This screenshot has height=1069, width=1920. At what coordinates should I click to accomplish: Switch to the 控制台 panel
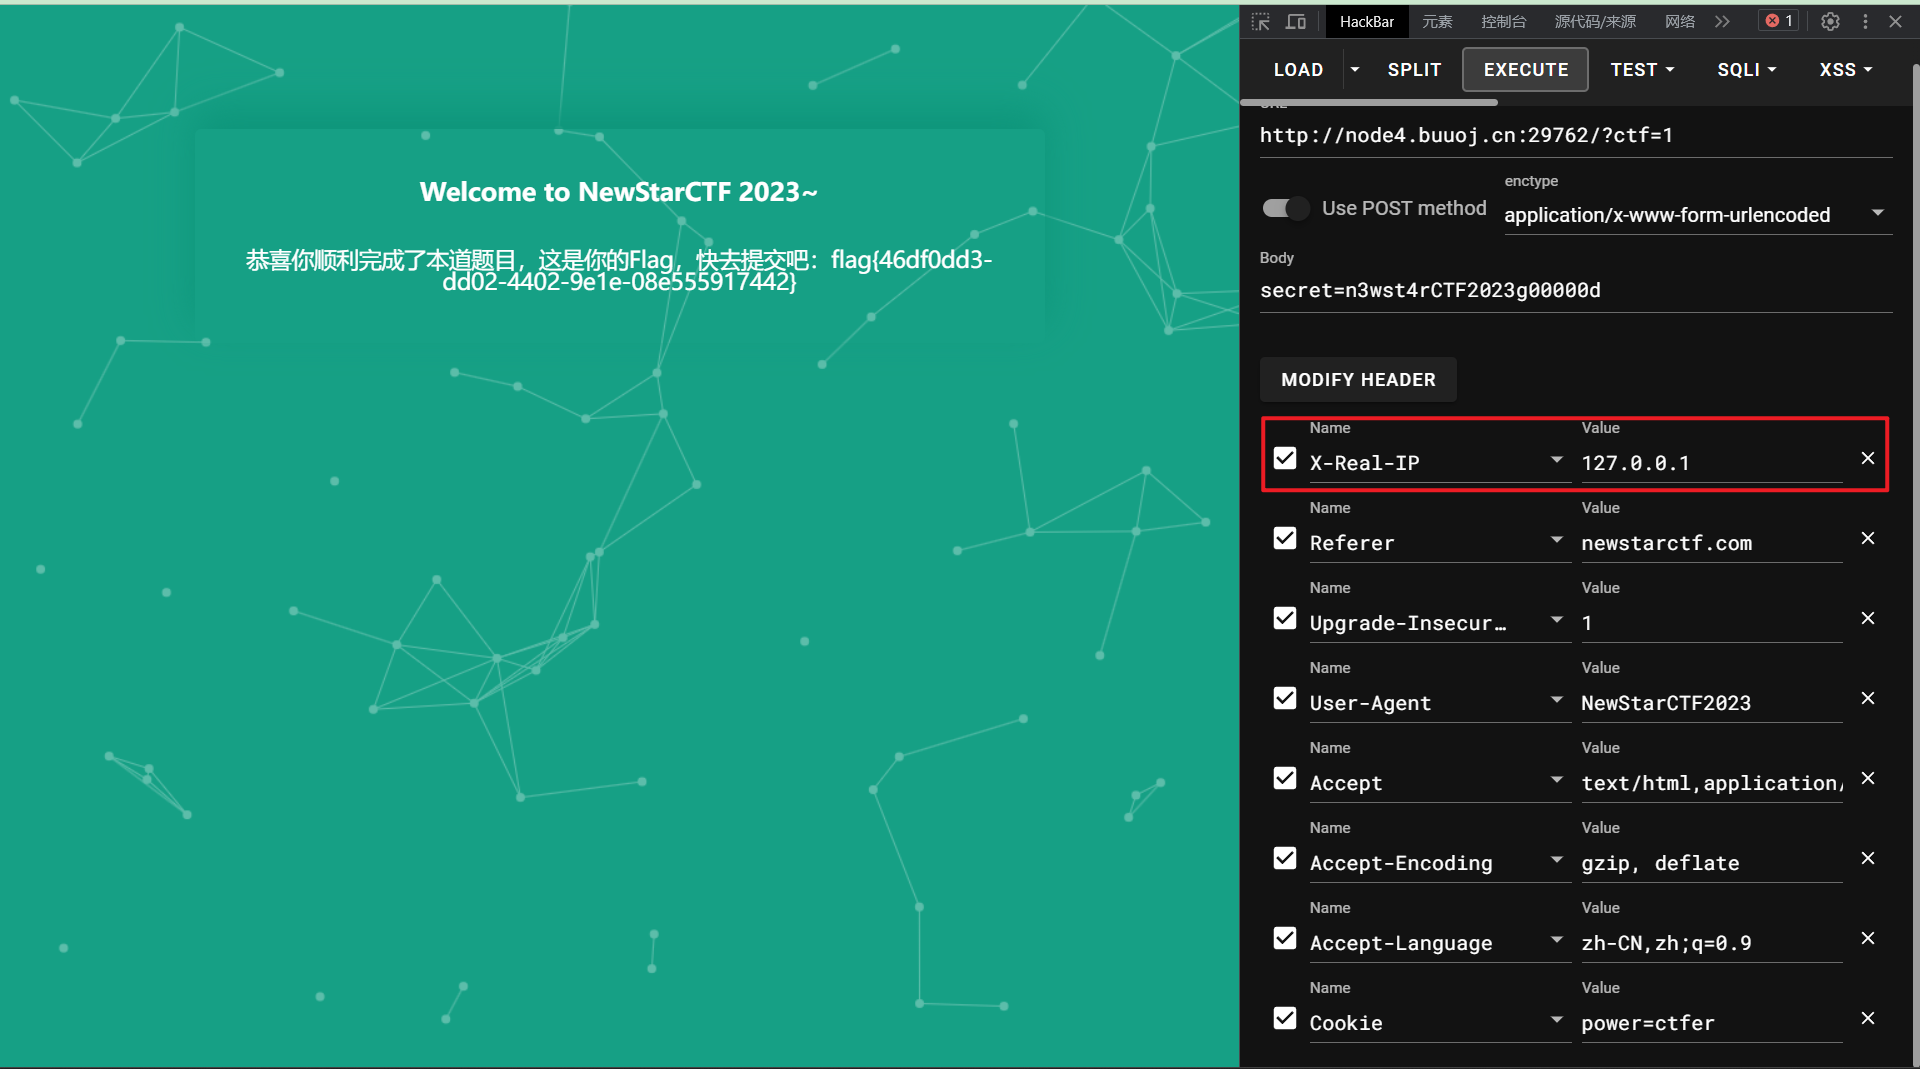pyautogui.click(x=1503, y=21)
